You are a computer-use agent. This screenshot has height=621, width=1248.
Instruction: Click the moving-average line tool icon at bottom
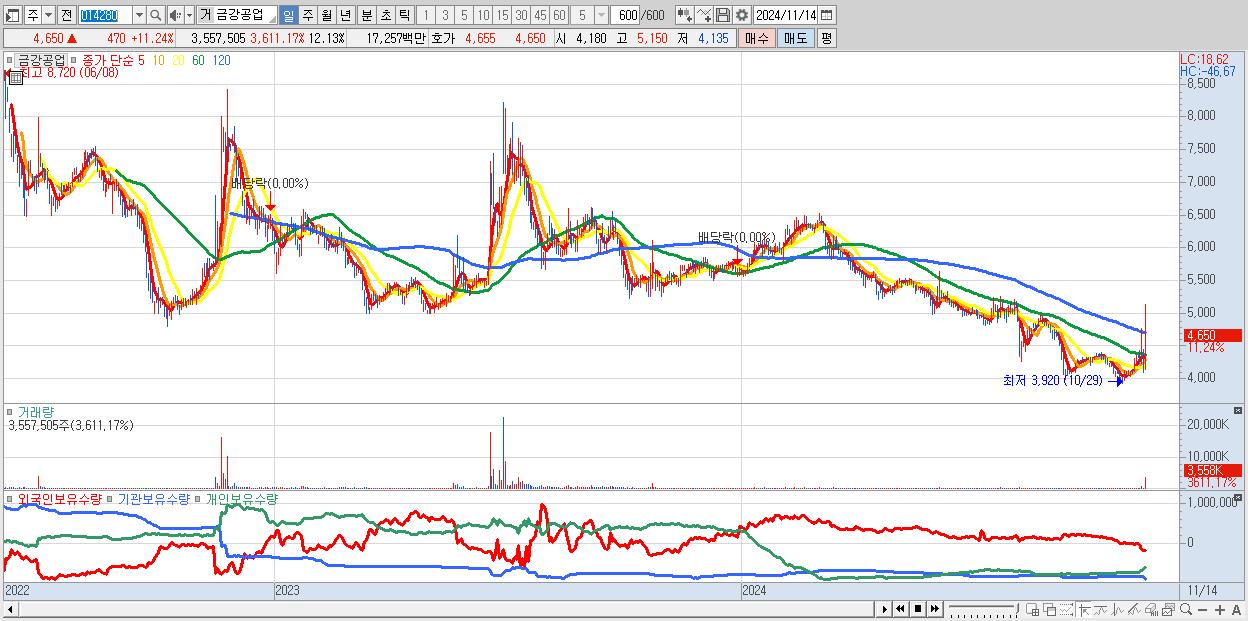point(1101,609)
